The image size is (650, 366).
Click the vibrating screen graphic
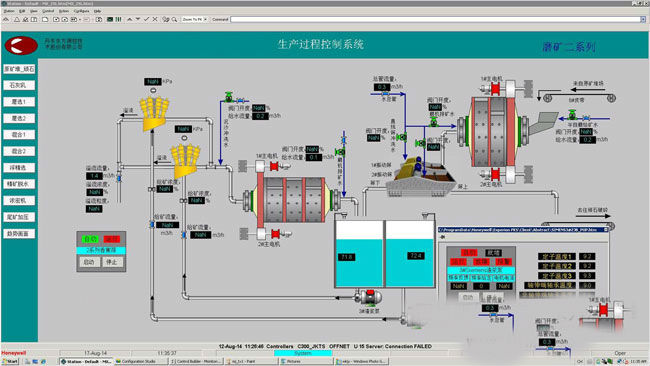pos(421,177)
